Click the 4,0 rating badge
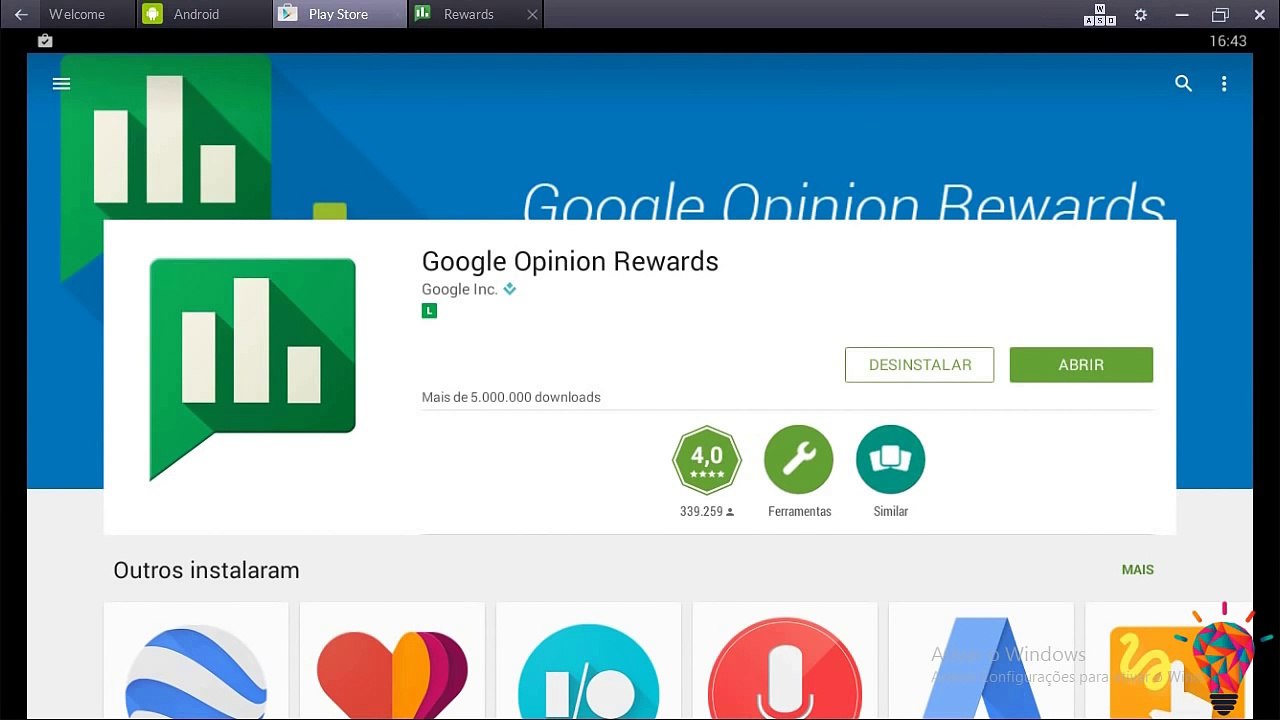This screenshot has height=720, width=1280. pyautogui.click(x=707, y=460)
